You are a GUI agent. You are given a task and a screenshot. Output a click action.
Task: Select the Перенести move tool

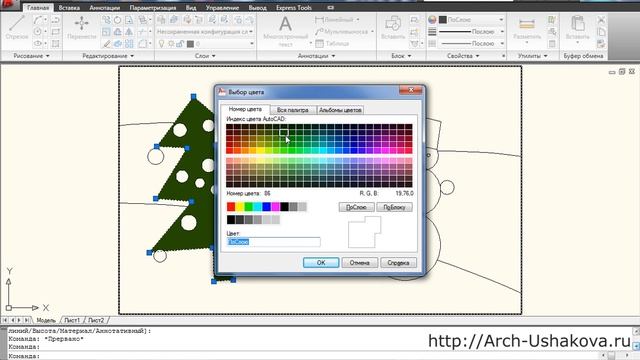(82, 27)
